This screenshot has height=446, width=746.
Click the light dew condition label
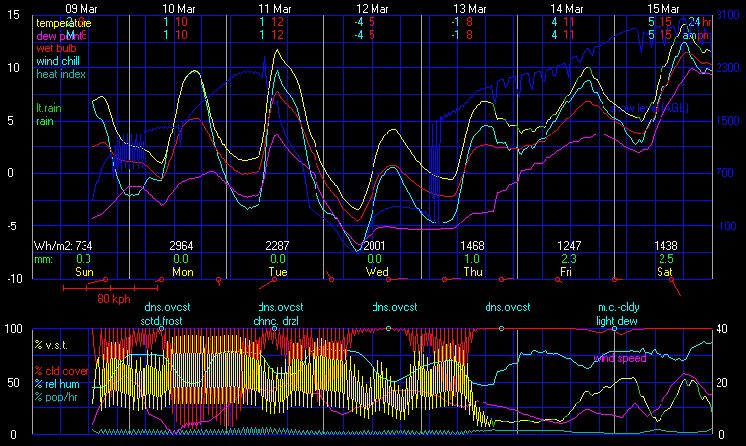tap(617, 321)
